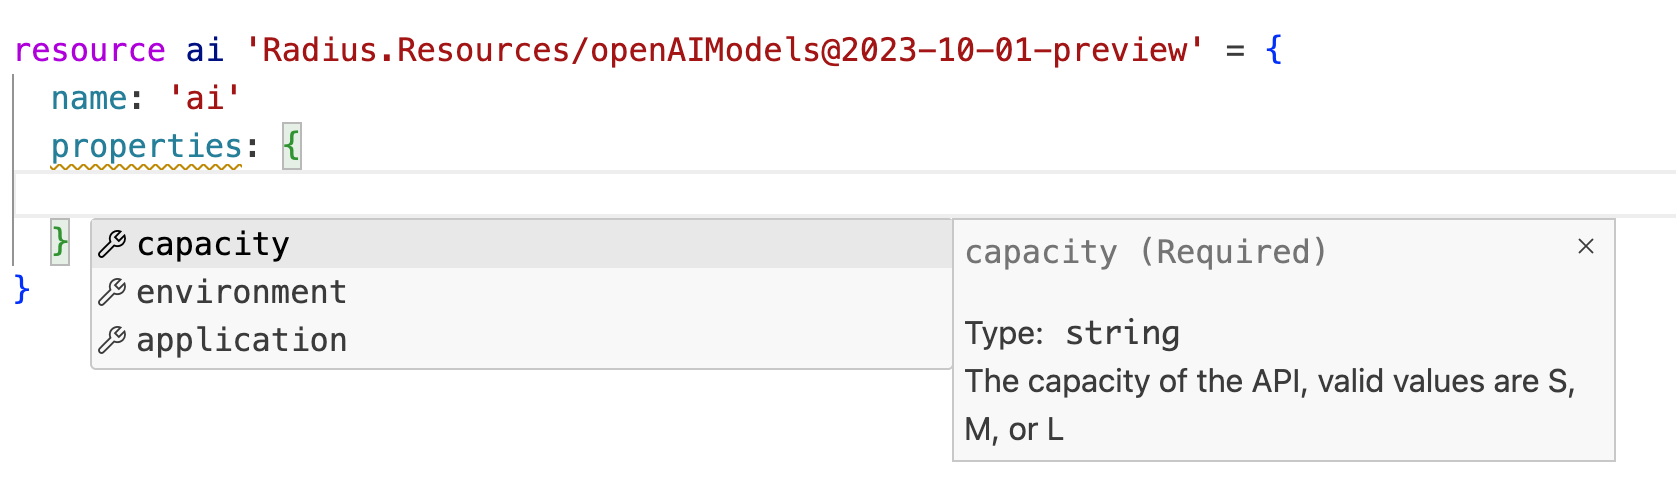Select the capacity completion suggestion
Screen dimensions: 1676x498
213,244
